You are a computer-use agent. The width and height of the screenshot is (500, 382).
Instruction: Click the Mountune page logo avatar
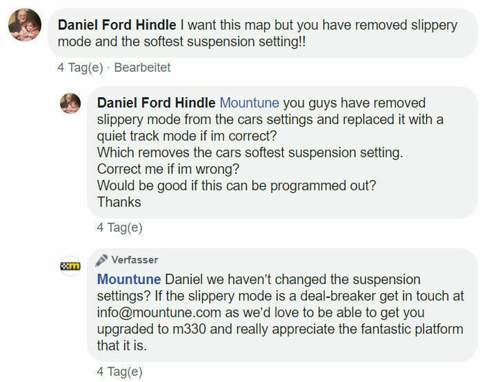(x=70, y=266)
